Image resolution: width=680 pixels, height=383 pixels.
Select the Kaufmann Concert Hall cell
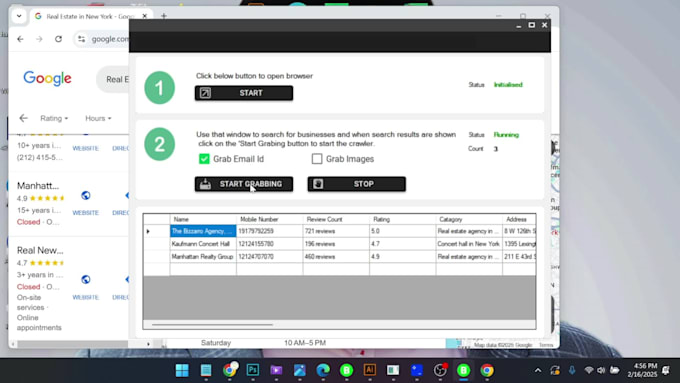pyautogui.click(x=203, y=244)
